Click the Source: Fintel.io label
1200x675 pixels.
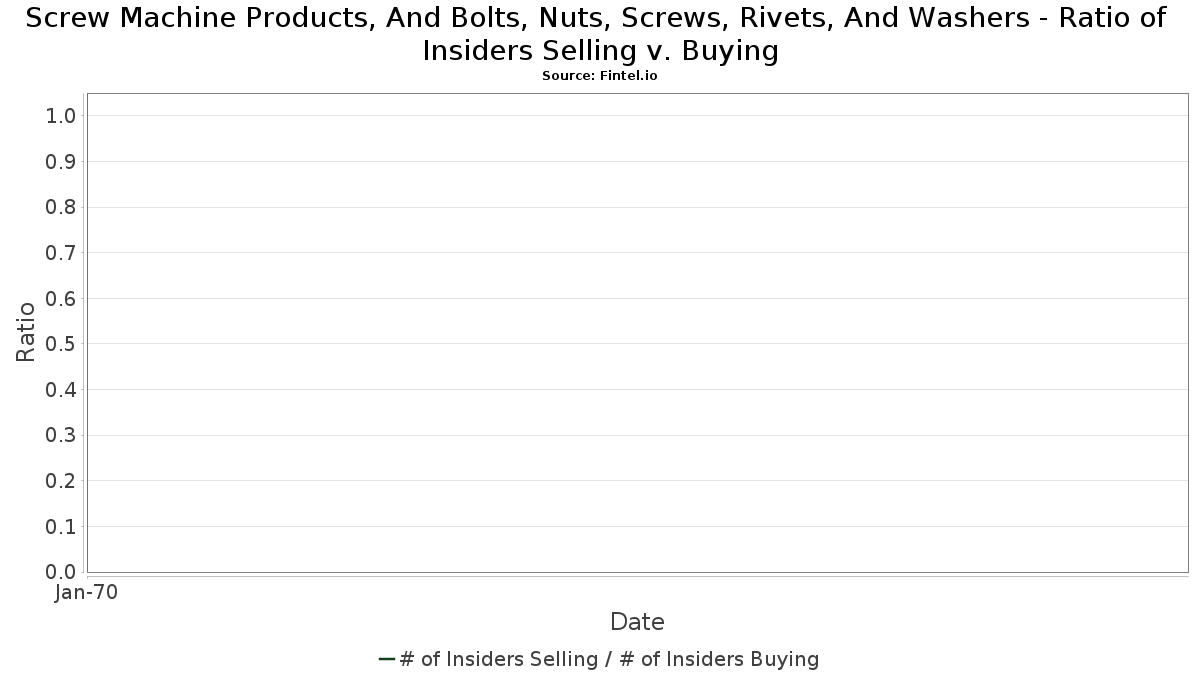pos(600,76)
